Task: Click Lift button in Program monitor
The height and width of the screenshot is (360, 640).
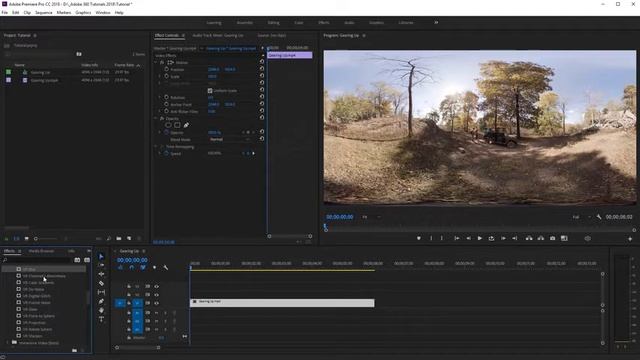Action: (529, 238)
